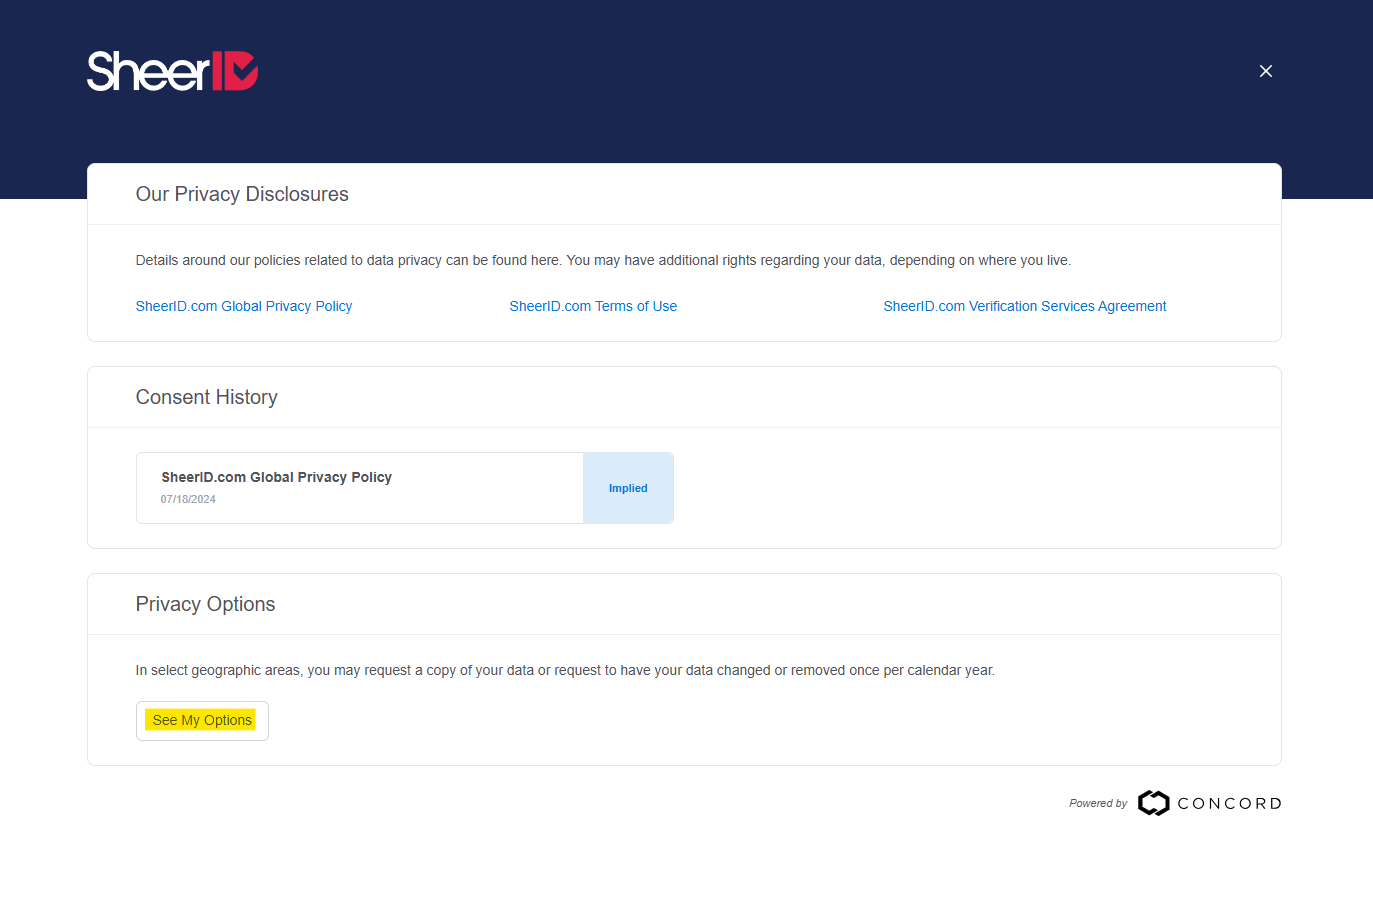
Task: Select the Implied consent badge
Action: [x=628, y=488]
